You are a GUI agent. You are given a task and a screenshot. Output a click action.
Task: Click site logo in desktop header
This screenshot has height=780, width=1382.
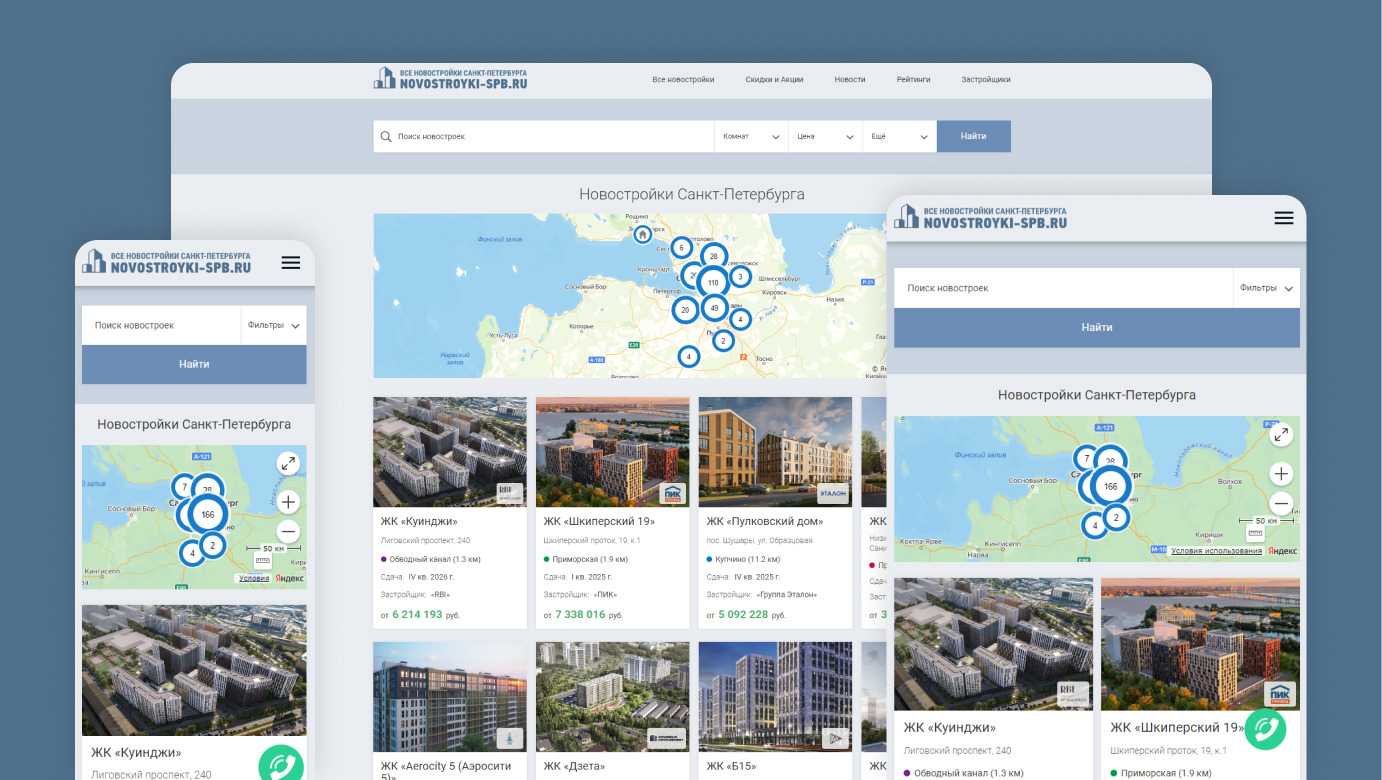click(x=450, y=79)
